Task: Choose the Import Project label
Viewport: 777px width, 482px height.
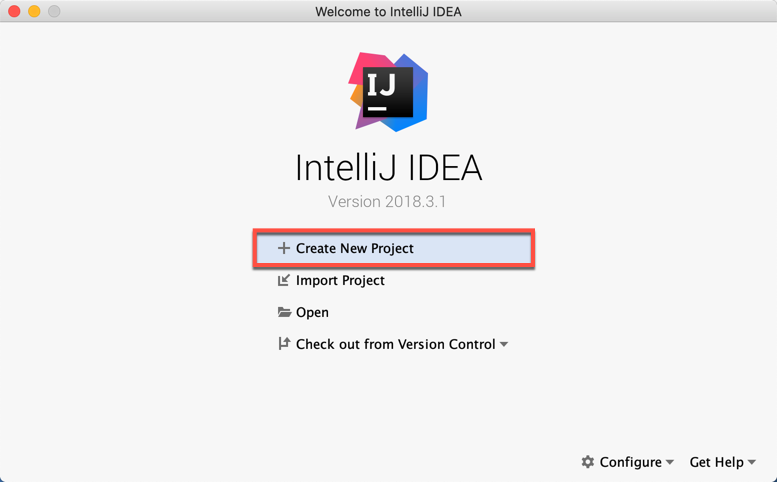Action: click(x=340, y=280)
